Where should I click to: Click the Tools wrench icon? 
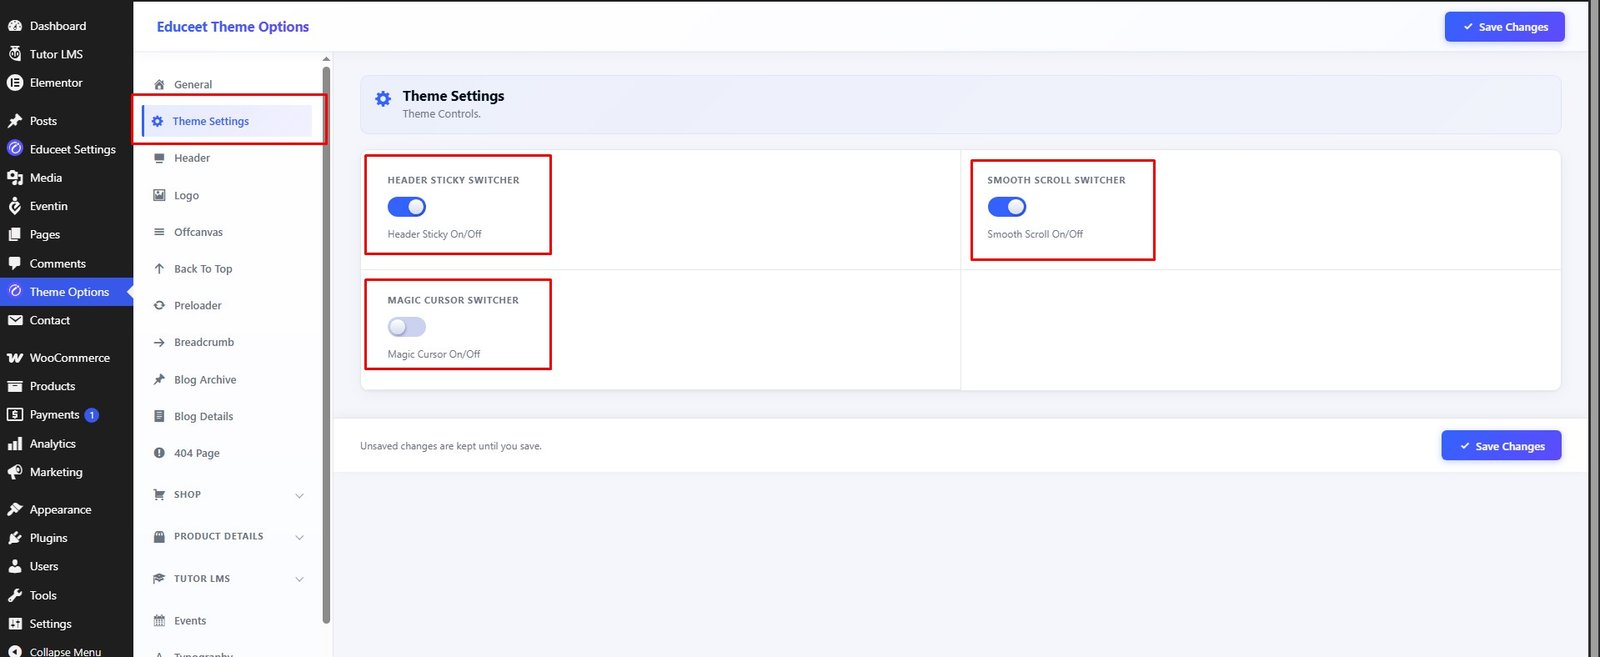(x=15, y=595)
